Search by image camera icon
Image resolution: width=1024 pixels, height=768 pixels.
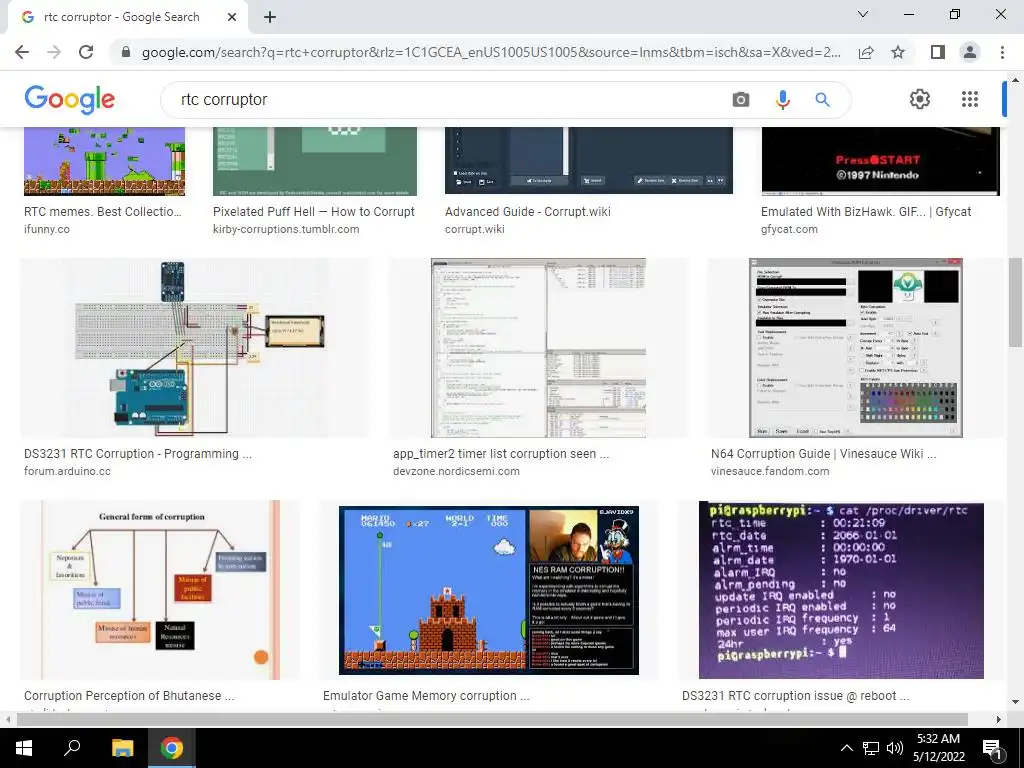741,99
